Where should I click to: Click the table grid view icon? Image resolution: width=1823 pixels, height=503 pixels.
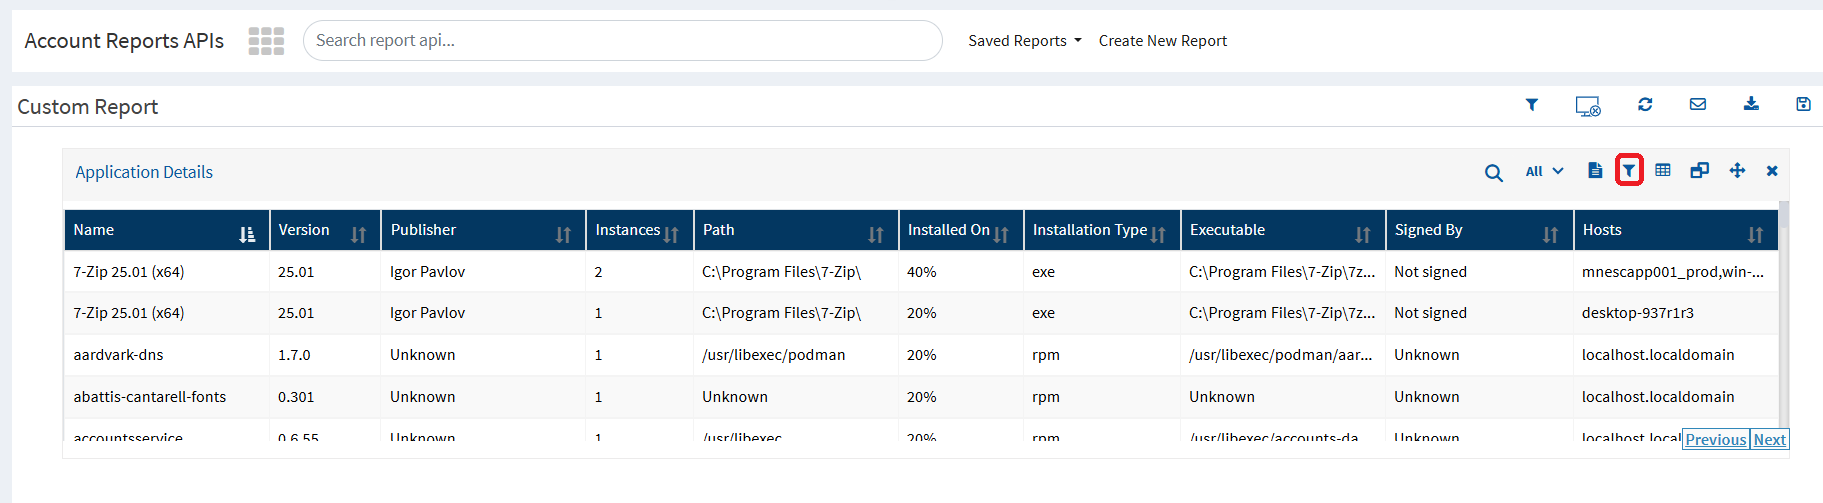point(1663,171)
